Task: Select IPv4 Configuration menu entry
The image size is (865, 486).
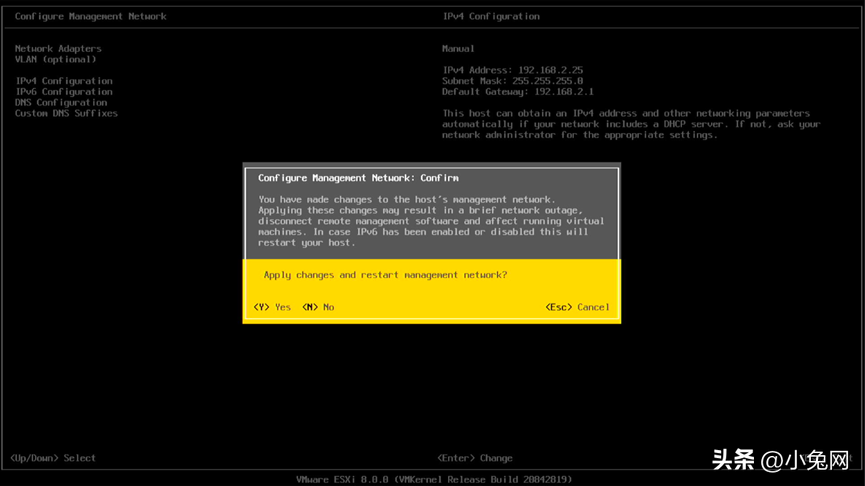Action: [x=64, y=81]
